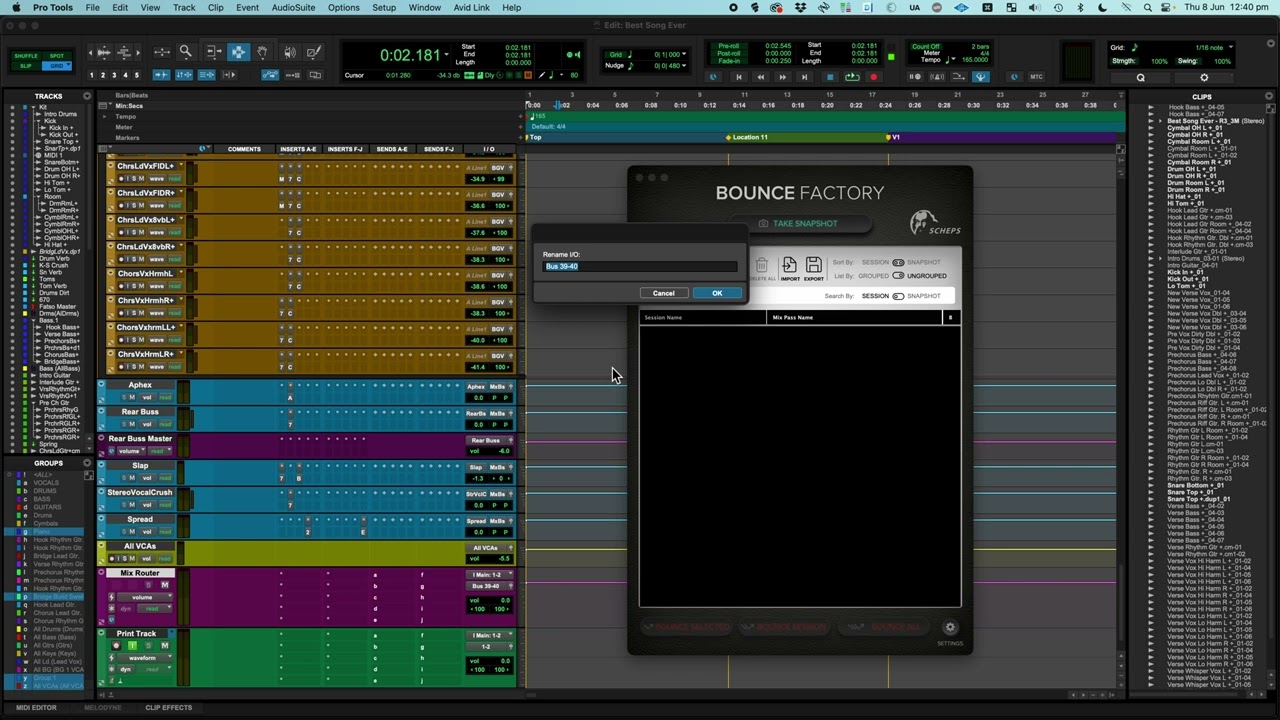The width and height of the screenshot is (1280, 720).
Task: Click Bounce Session button
Action: pos(785,627)
